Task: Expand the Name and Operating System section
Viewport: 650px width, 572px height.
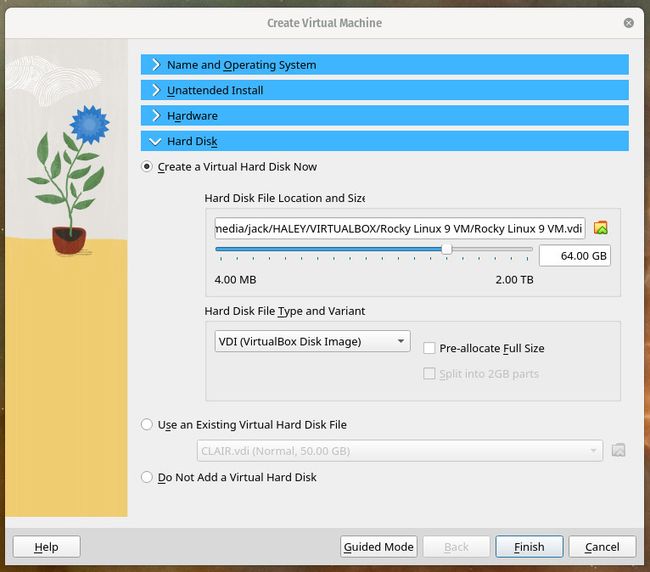Action: (x=384, y=65)
